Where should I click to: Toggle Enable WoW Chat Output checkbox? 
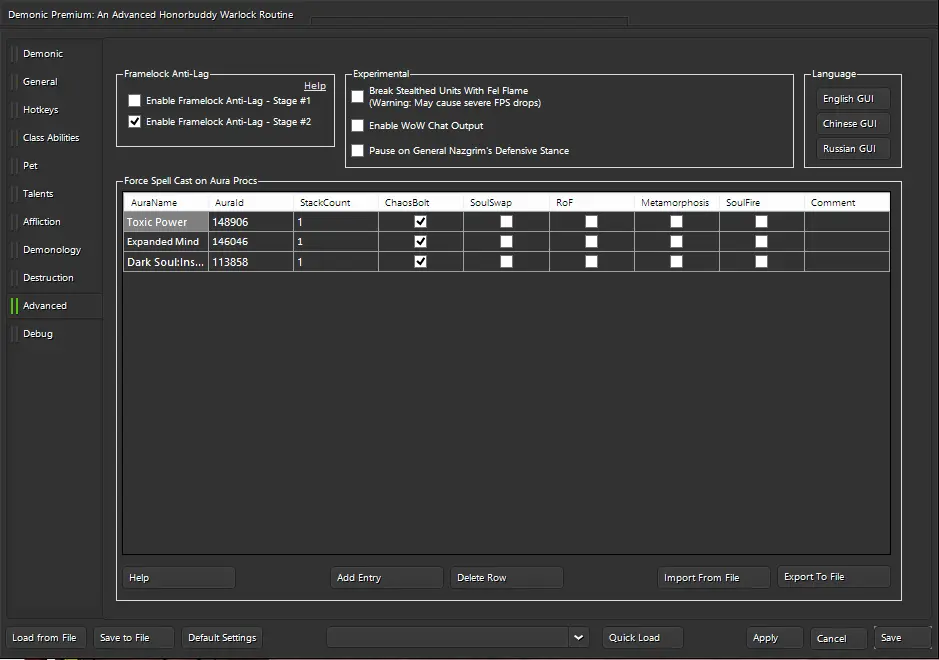[358, 125]
